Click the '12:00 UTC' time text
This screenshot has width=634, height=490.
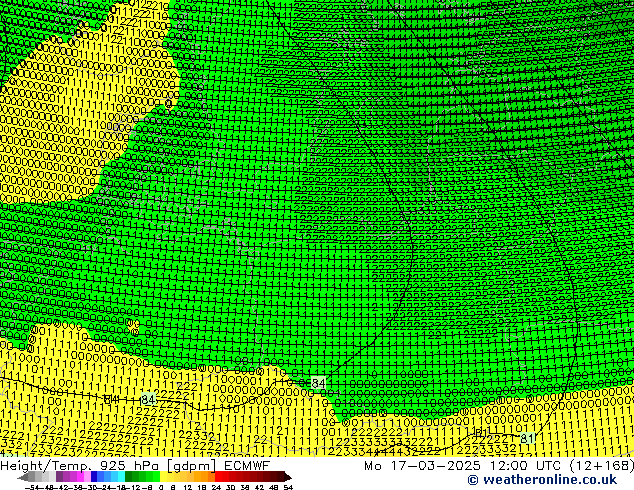[525, 465]
